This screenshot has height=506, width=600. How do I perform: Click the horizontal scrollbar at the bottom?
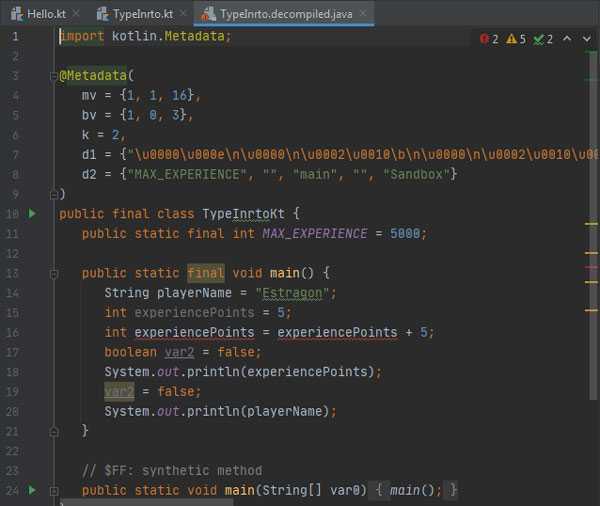pyautogui.click(x=147, y=502)
